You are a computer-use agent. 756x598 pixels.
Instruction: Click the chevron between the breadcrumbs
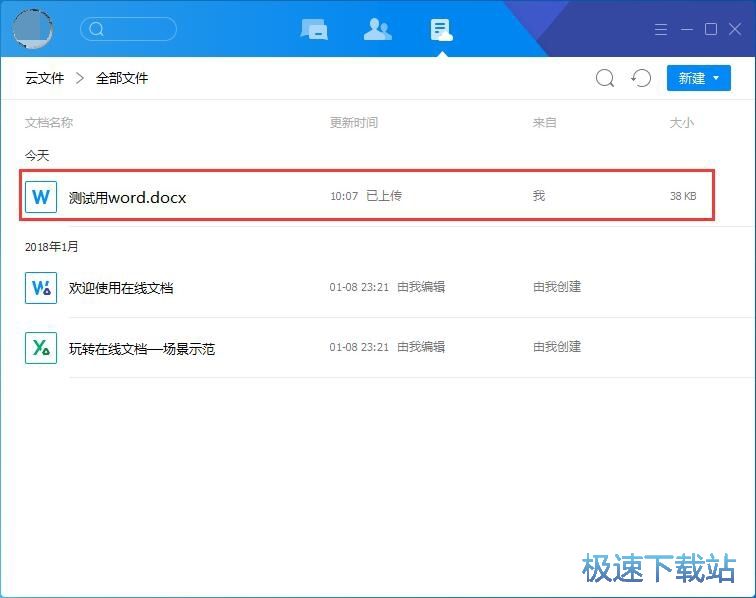(x=80, y=78)
